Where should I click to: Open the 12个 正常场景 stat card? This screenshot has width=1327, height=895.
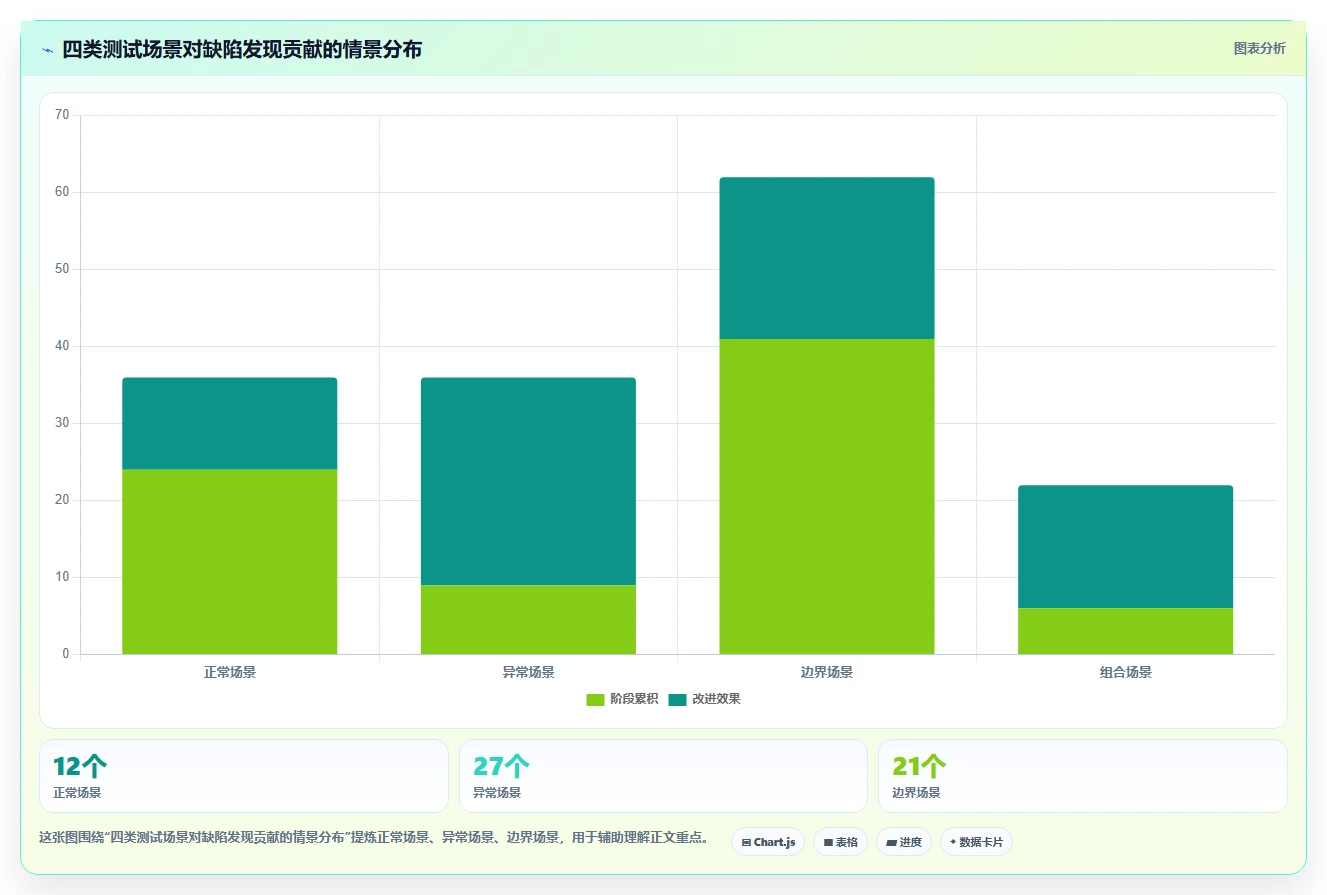pos(244,776)
